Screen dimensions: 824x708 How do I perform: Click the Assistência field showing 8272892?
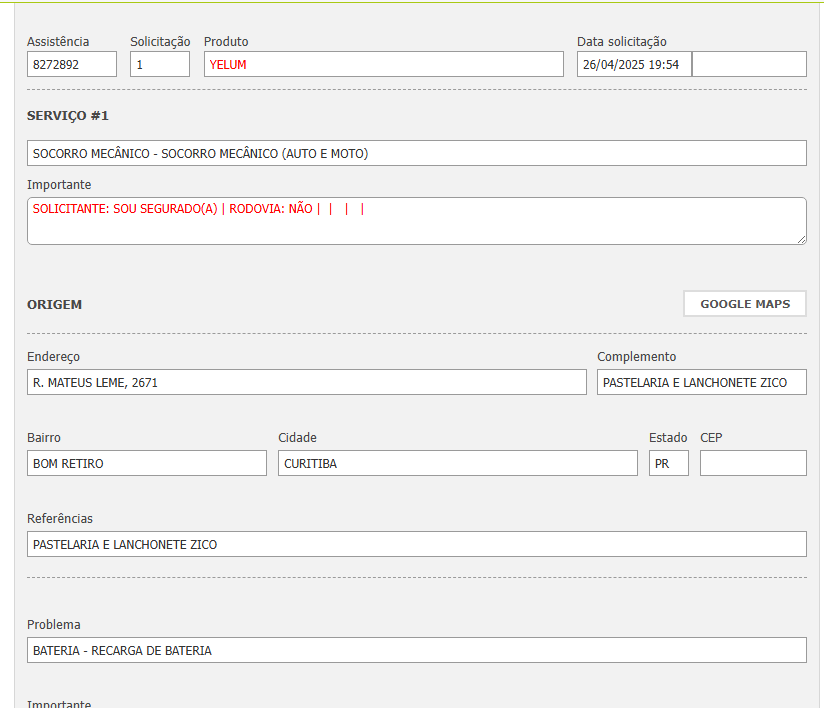(x=72, y=65)
